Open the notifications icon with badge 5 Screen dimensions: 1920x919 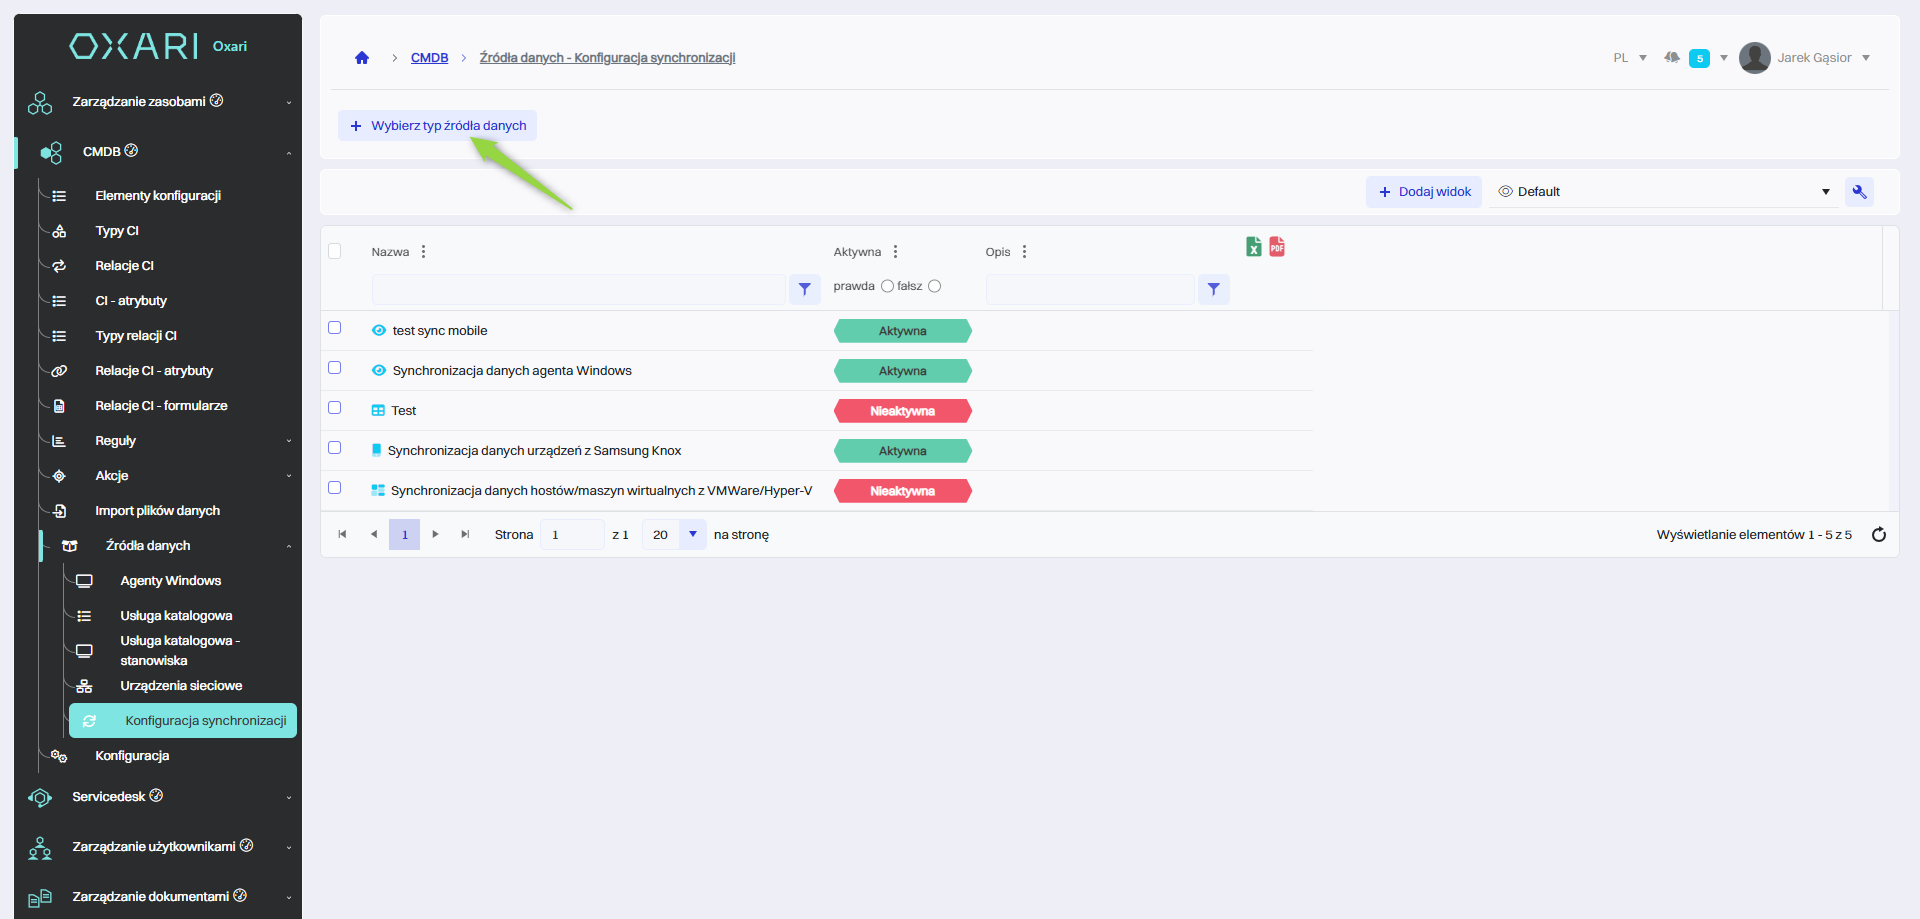(1698, 58)
